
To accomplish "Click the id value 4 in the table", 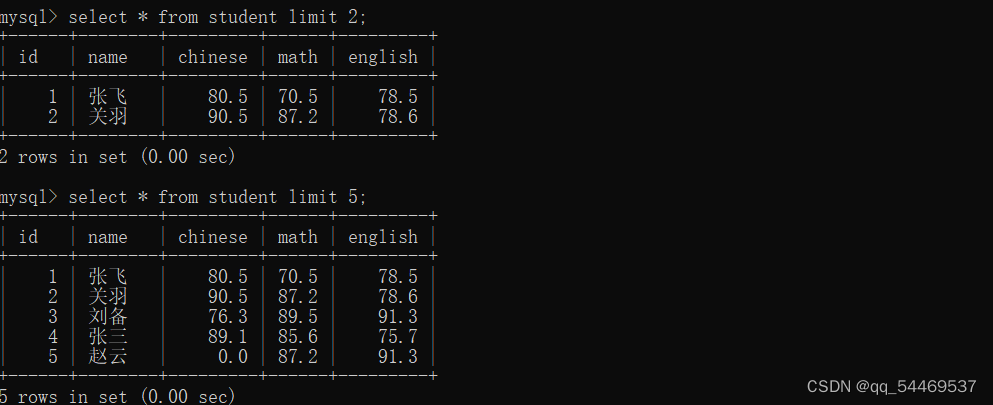I will click(x=52, y=336).
